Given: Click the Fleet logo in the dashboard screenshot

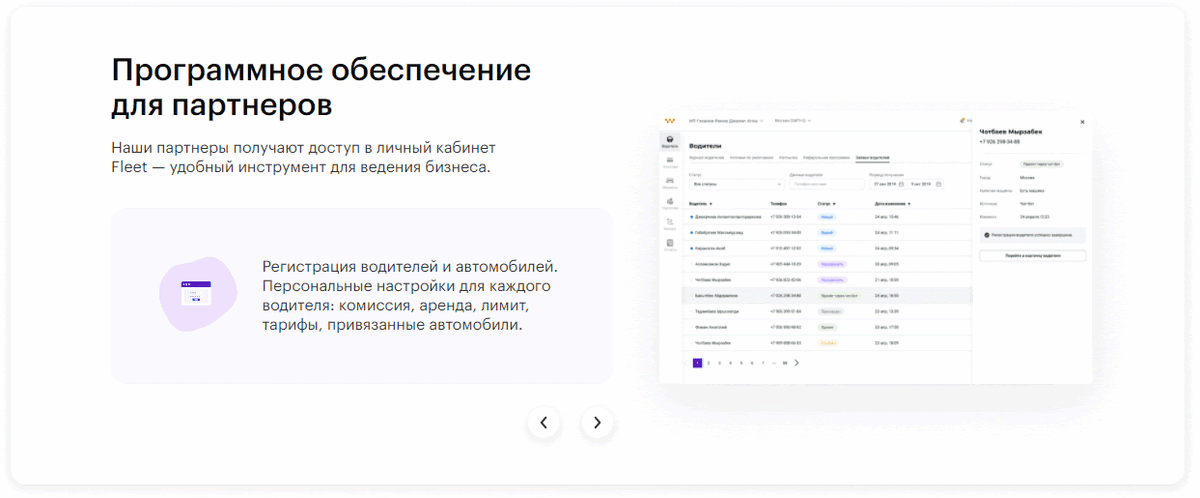Looking at the screenshot, I should (669, 121).
